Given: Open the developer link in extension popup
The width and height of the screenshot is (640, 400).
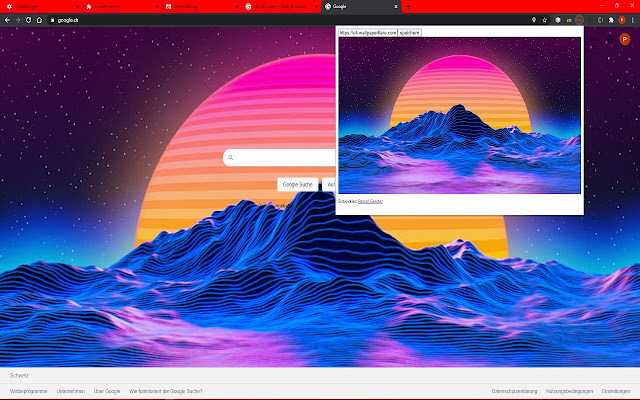Looking at the screenshot, I should tap(370, 201).
